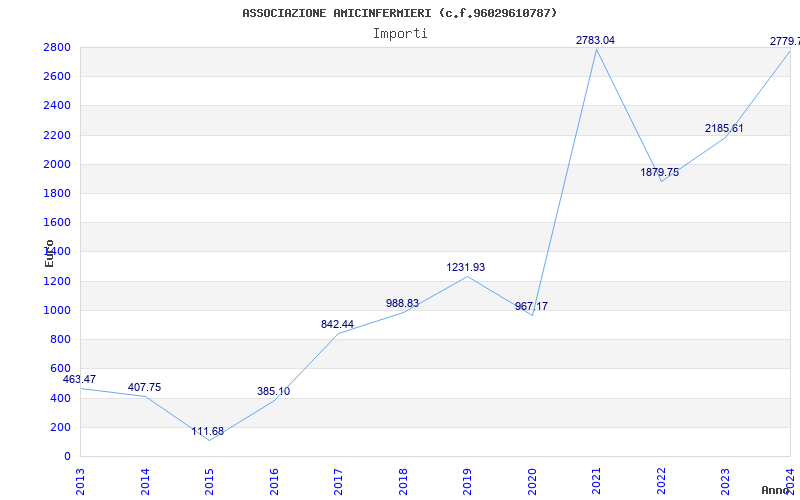Click the 2017 year axis label
The width and height of the screenshot is (800, 500).
click(x=338, y=482)
